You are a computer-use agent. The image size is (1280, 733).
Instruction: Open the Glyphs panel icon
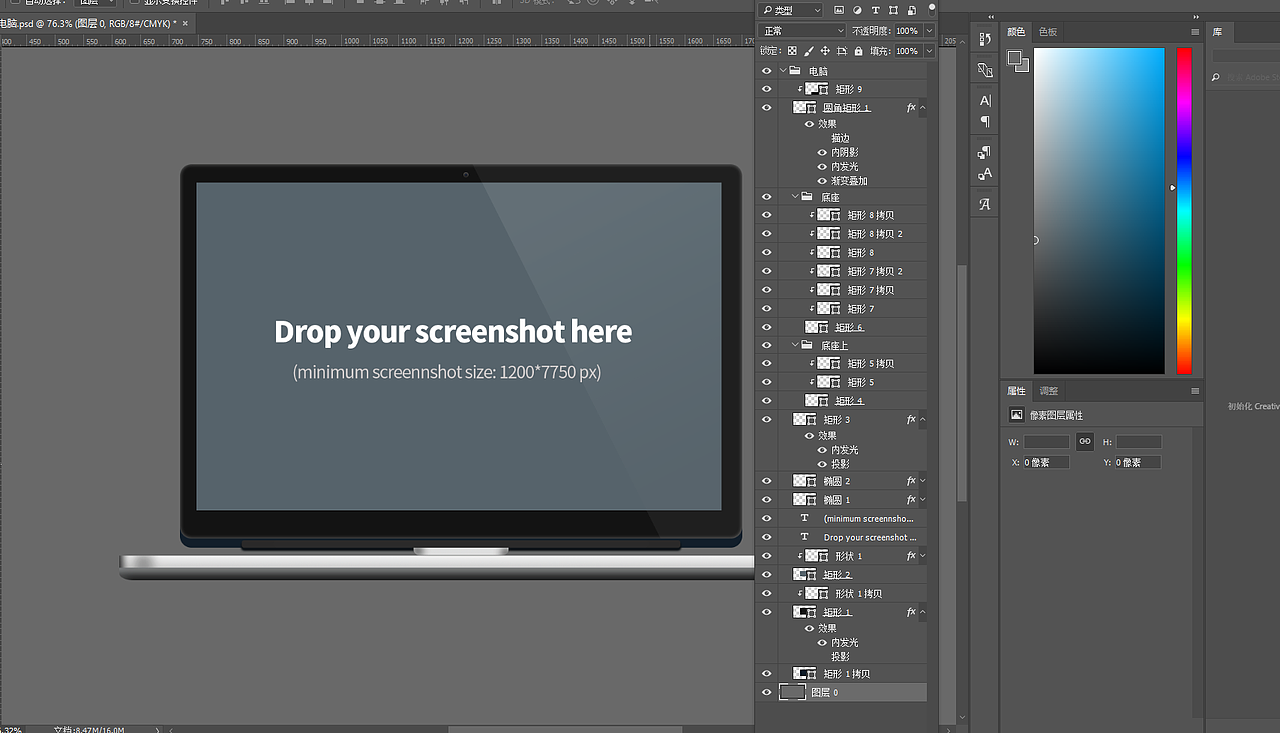pos(985,205)
